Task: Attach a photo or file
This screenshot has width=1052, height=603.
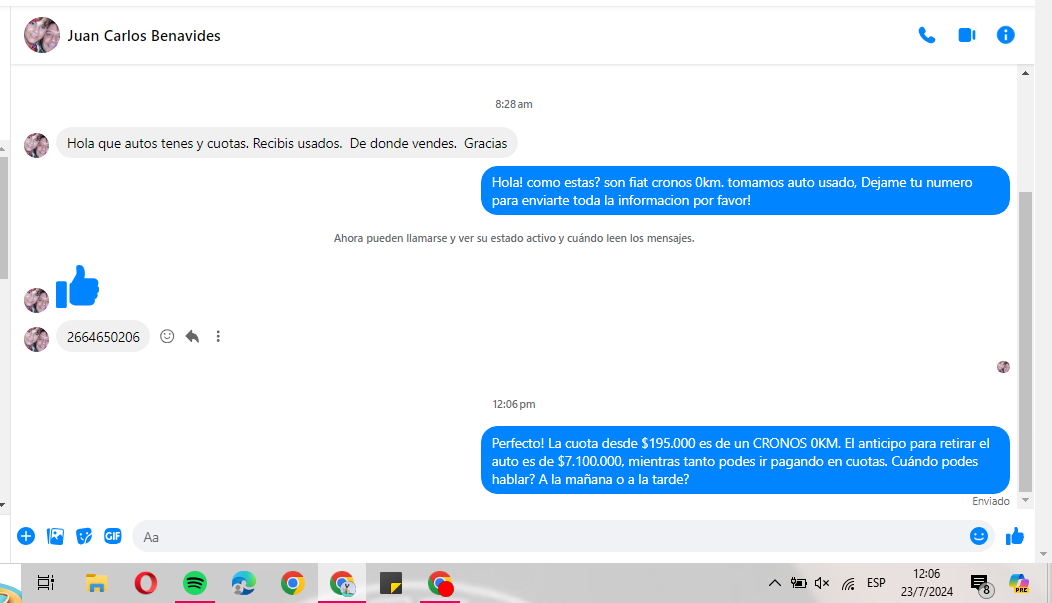Action: 55,536
